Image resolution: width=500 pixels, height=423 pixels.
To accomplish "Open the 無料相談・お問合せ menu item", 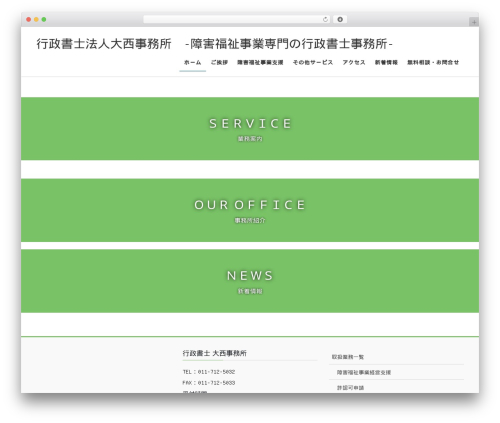I will coord(433,62).
